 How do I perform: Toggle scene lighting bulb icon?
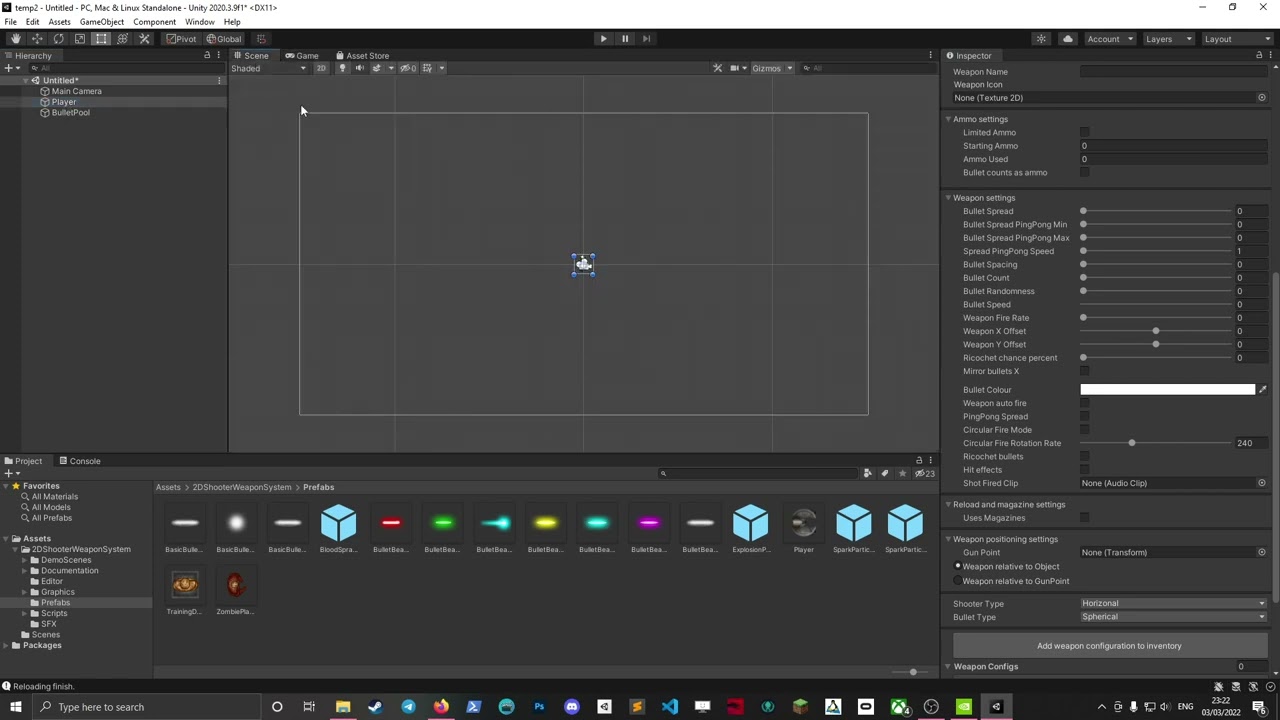coord(342,68)
